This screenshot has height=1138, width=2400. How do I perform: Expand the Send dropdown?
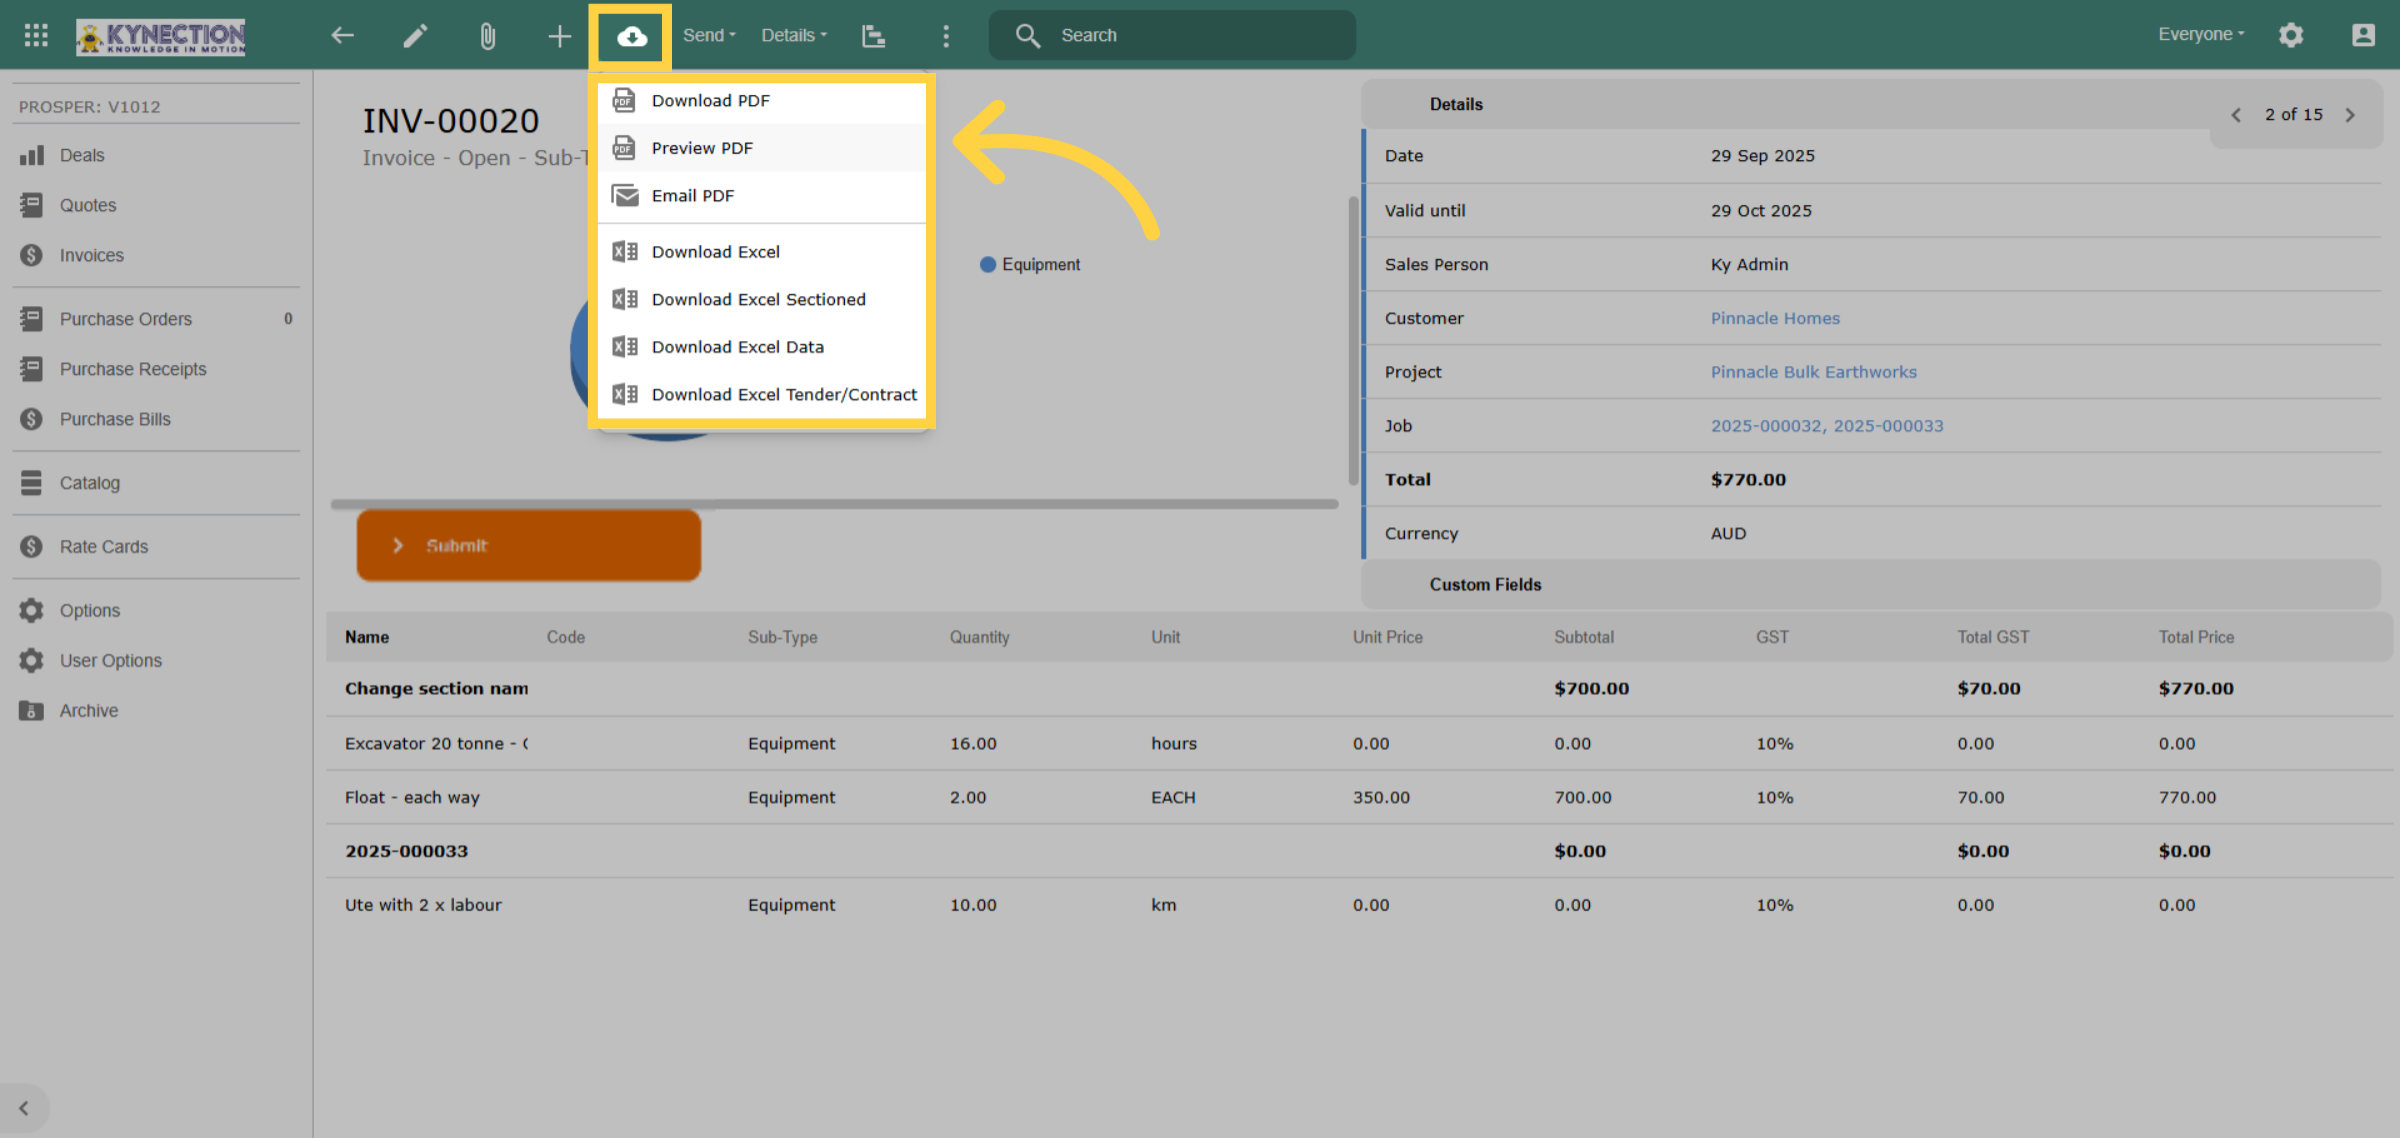(709, 35)
